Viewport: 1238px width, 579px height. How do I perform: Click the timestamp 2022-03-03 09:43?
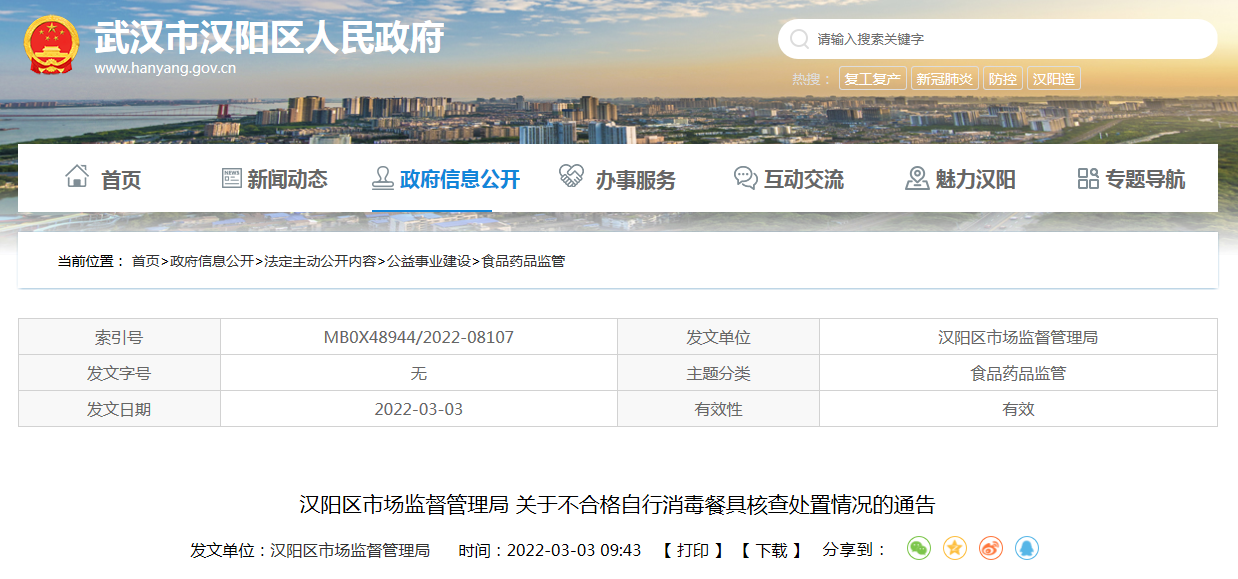574,550
